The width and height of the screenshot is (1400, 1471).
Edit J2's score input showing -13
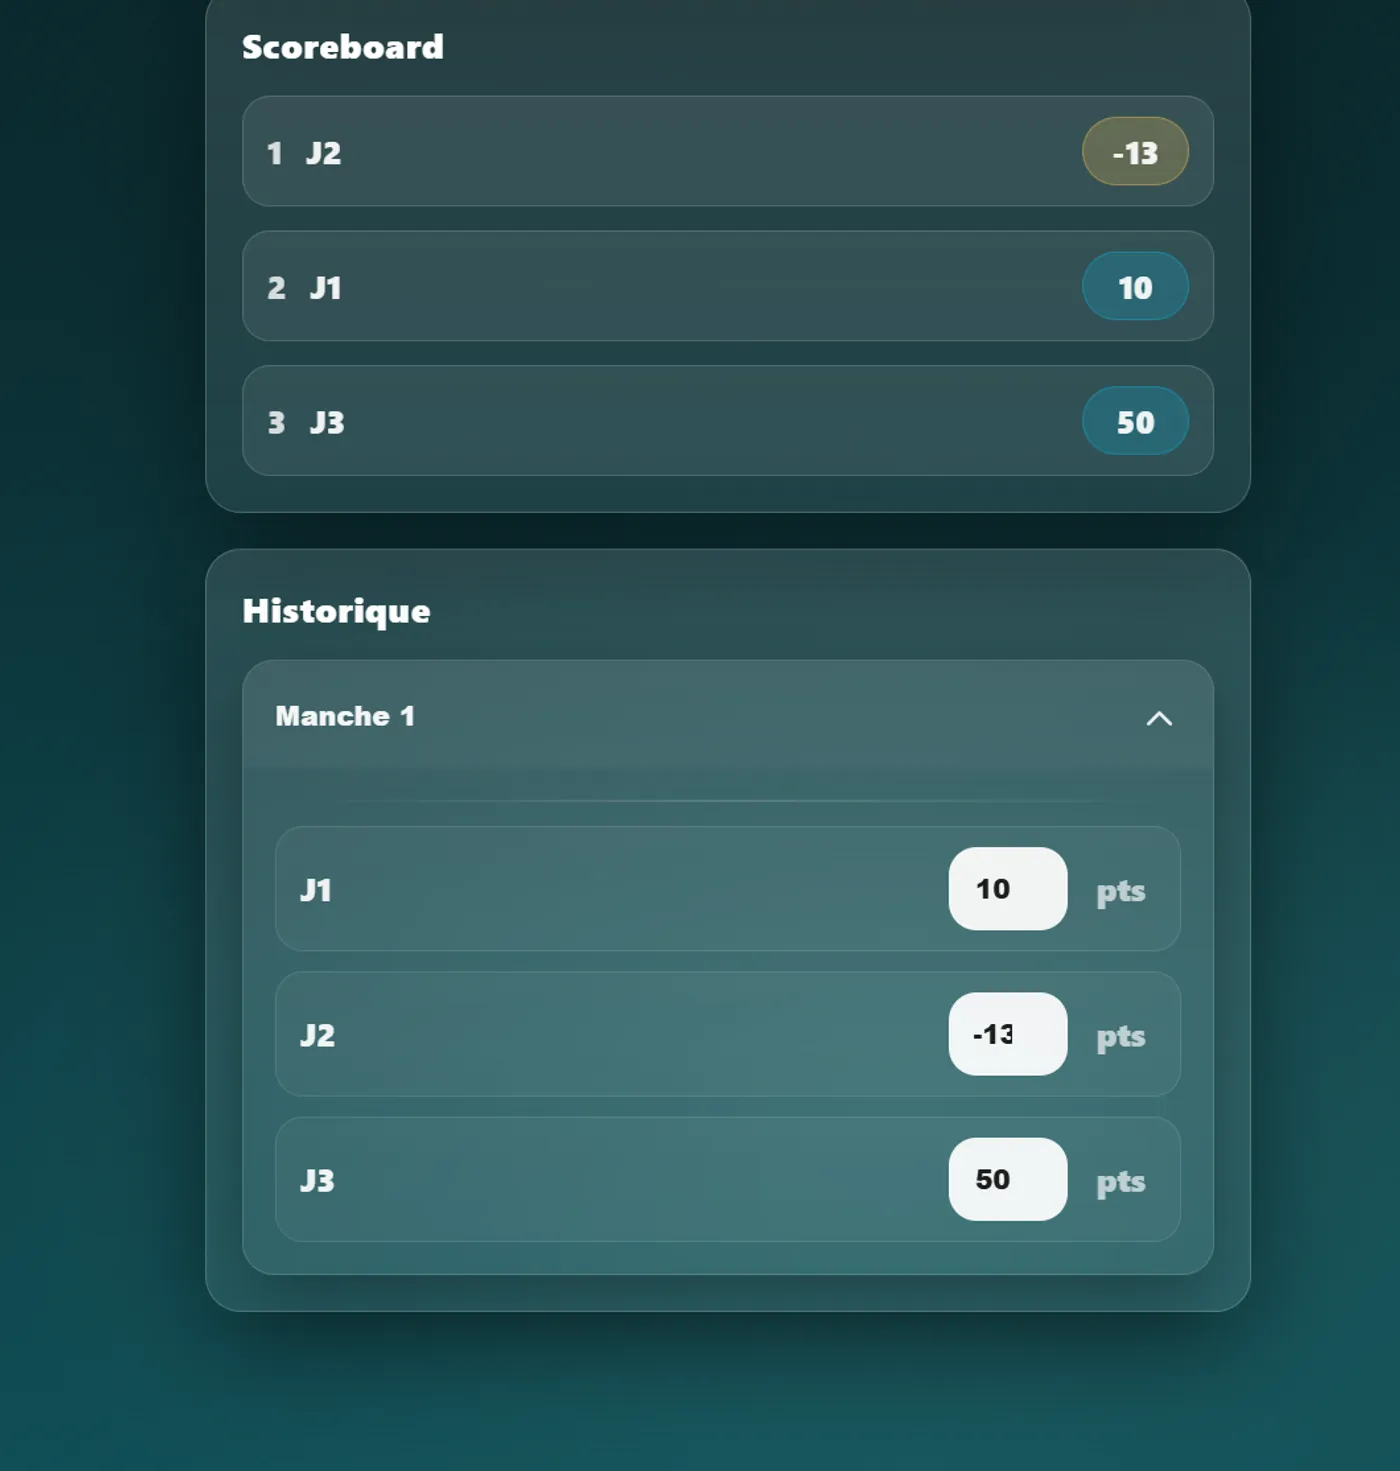(x=1007, y=1034)
